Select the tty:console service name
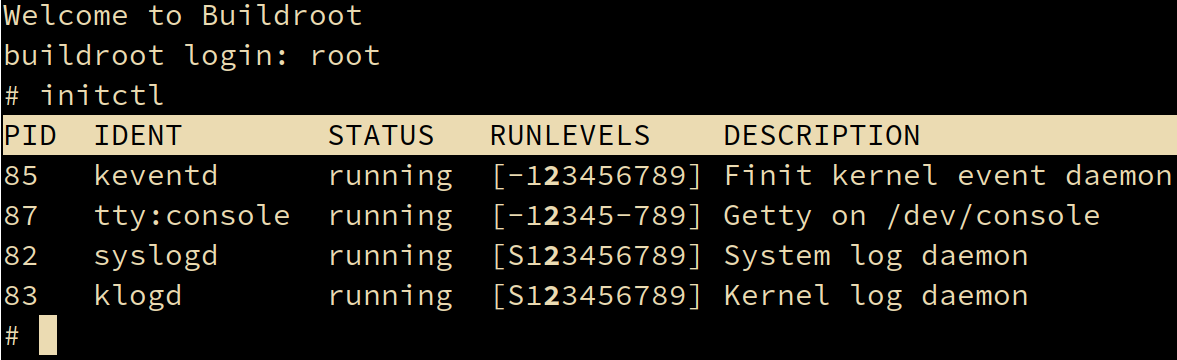Screen dimensions: 1177x360 [192, 216]
